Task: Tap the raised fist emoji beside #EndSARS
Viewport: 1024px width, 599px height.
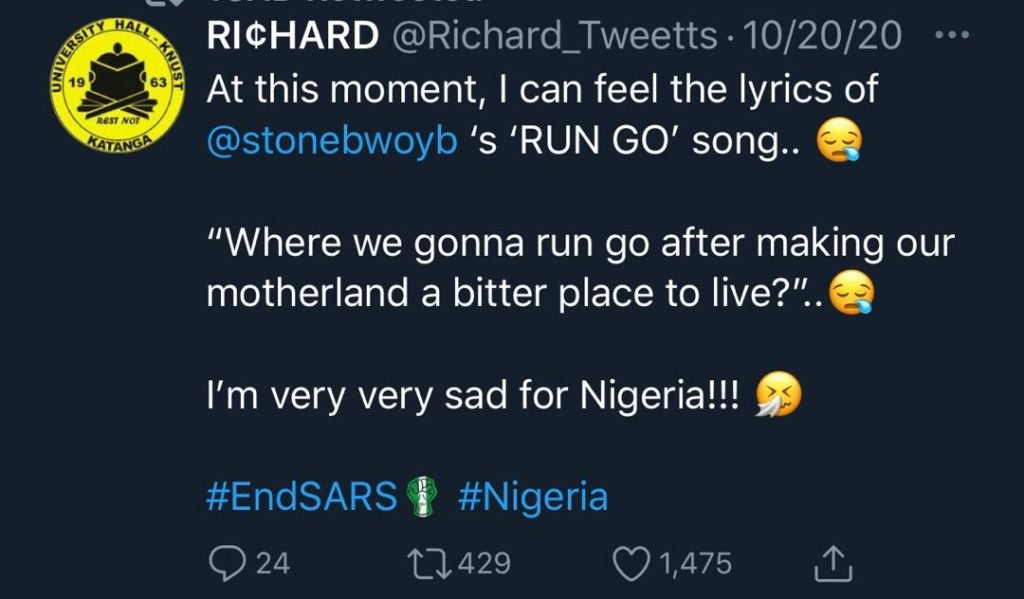Action: coord(422,496)
